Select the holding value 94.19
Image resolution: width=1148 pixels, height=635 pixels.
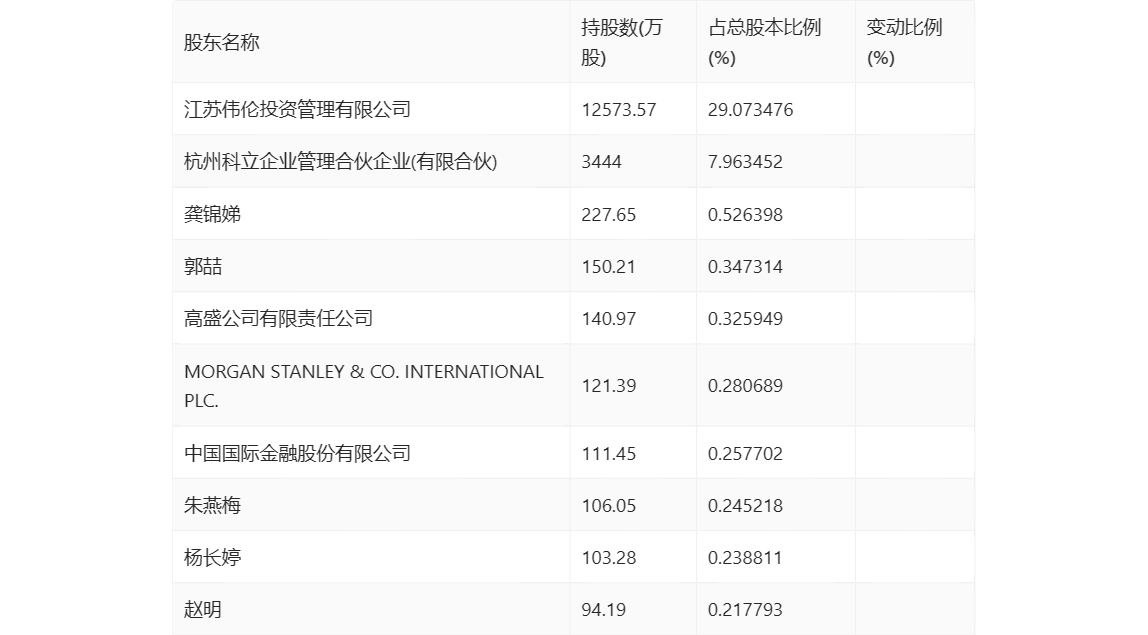pos(603,609)
